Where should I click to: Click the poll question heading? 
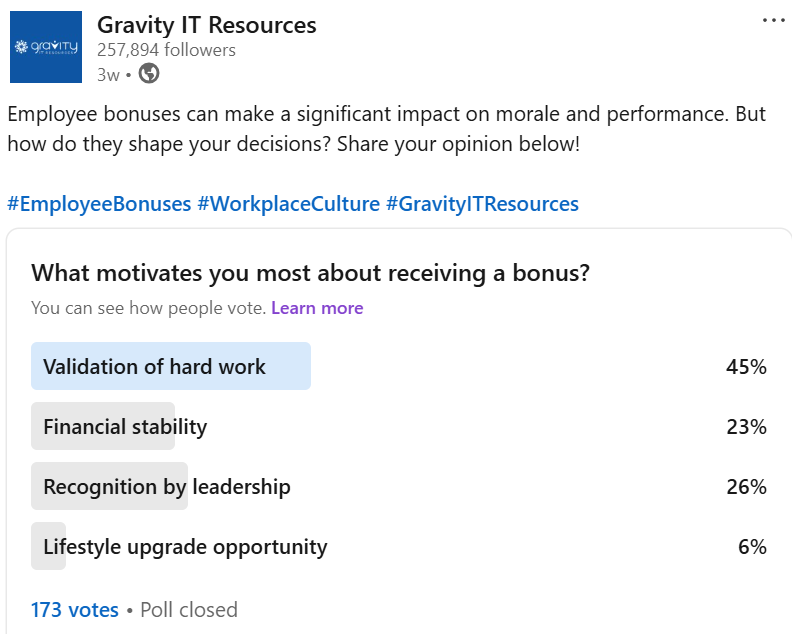coord(310,273)
